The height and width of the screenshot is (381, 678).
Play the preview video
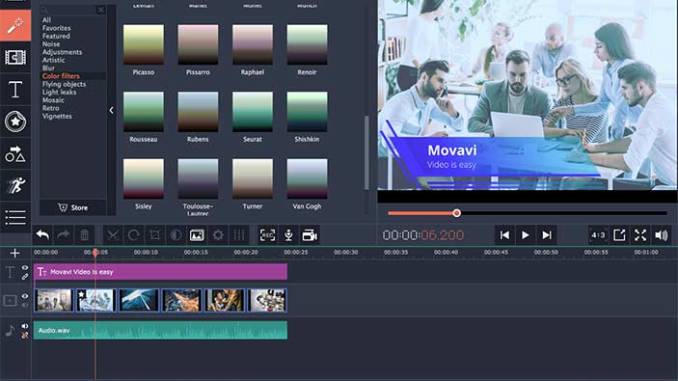point(525,235)
